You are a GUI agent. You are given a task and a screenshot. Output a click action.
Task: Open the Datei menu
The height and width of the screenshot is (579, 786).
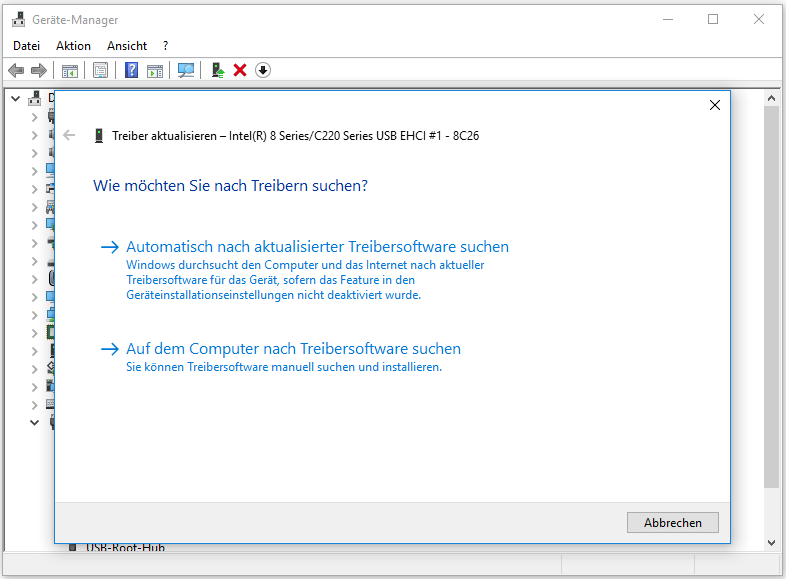(x=27, y=46)
